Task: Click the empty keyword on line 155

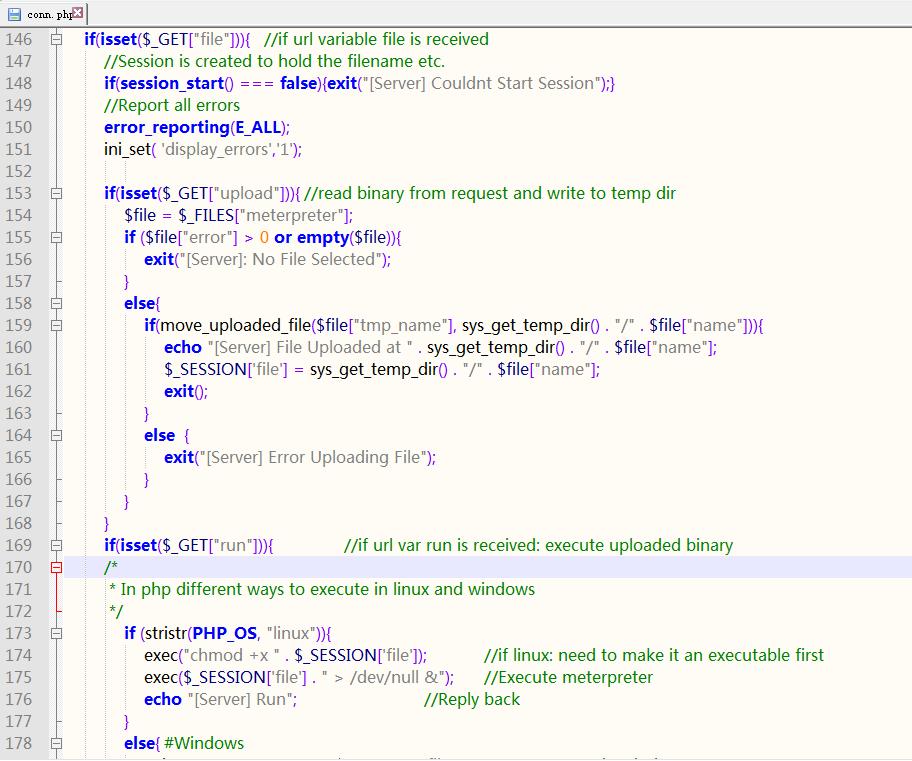Action: pos(323,238)
